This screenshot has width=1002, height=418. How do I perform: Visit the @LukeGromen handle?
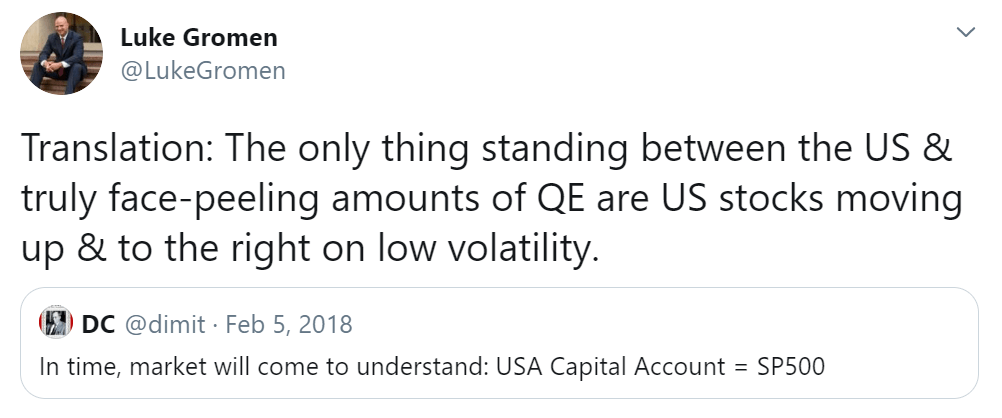point(202,70)
